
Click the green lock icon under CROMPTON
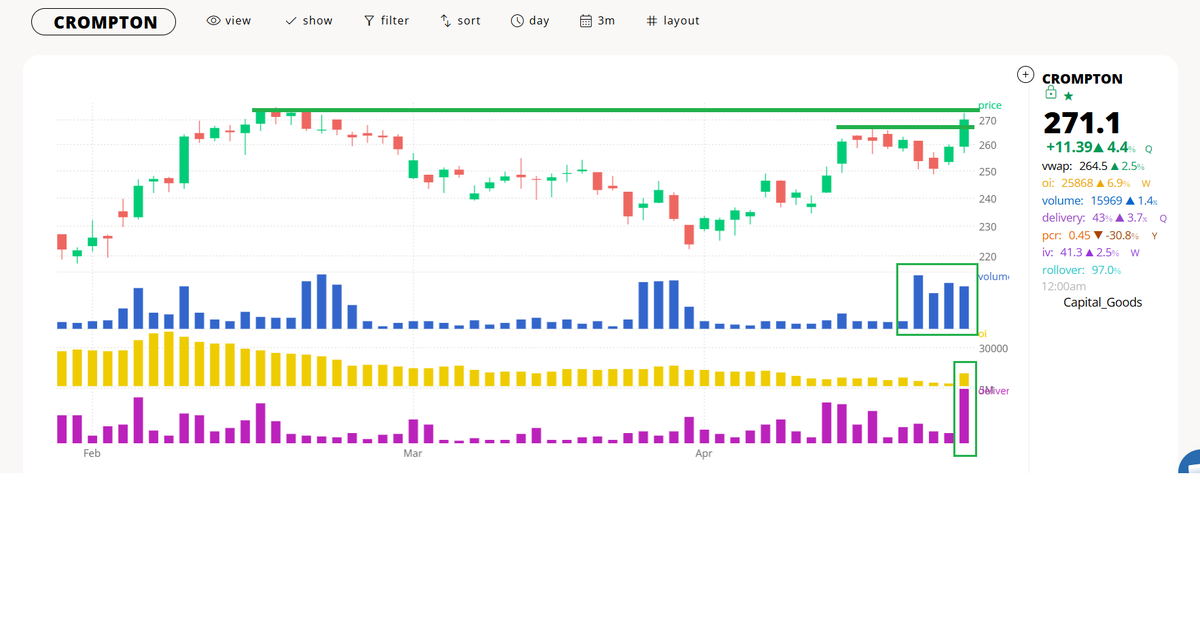1050,93
